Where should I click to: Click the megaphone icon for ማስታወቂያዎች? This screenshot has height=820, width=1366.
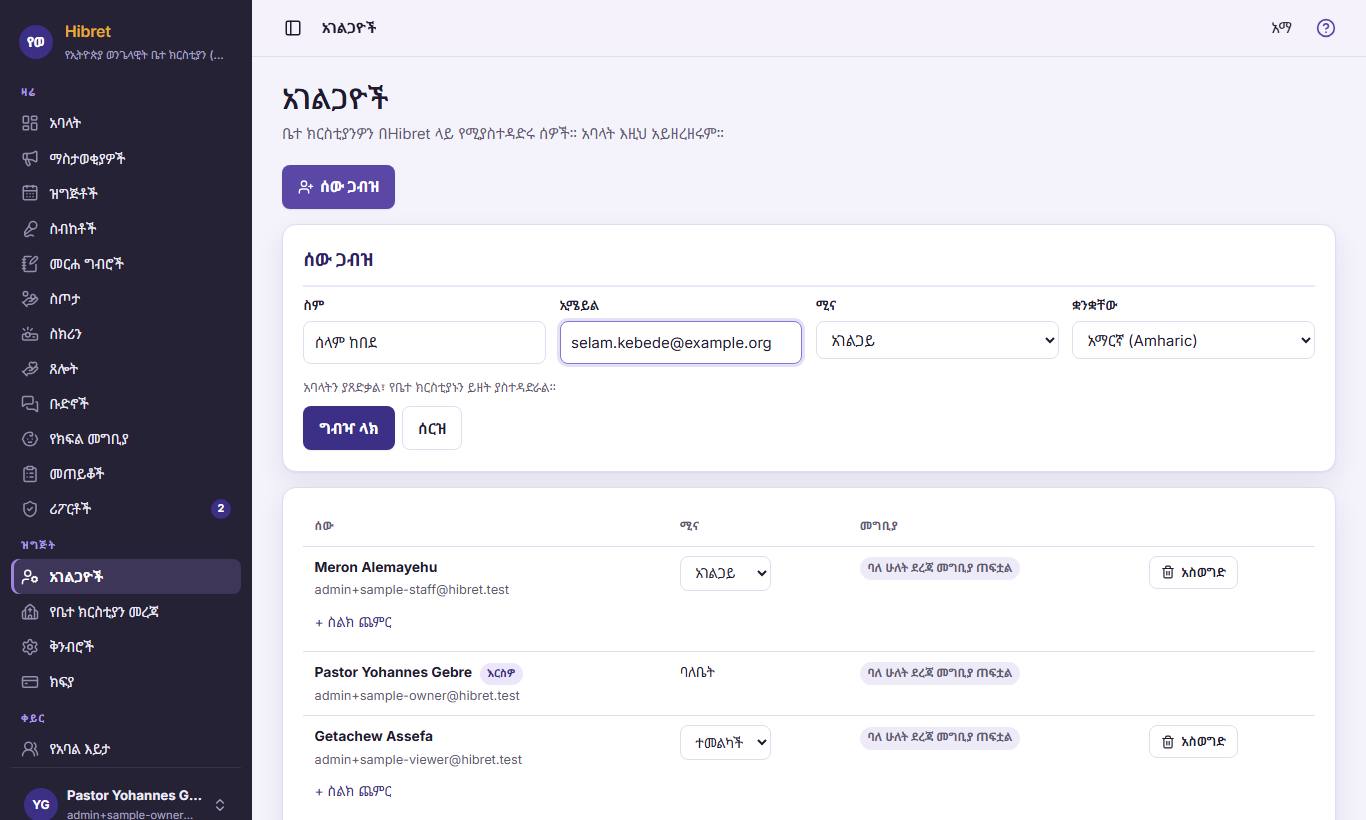coord(30,158)
